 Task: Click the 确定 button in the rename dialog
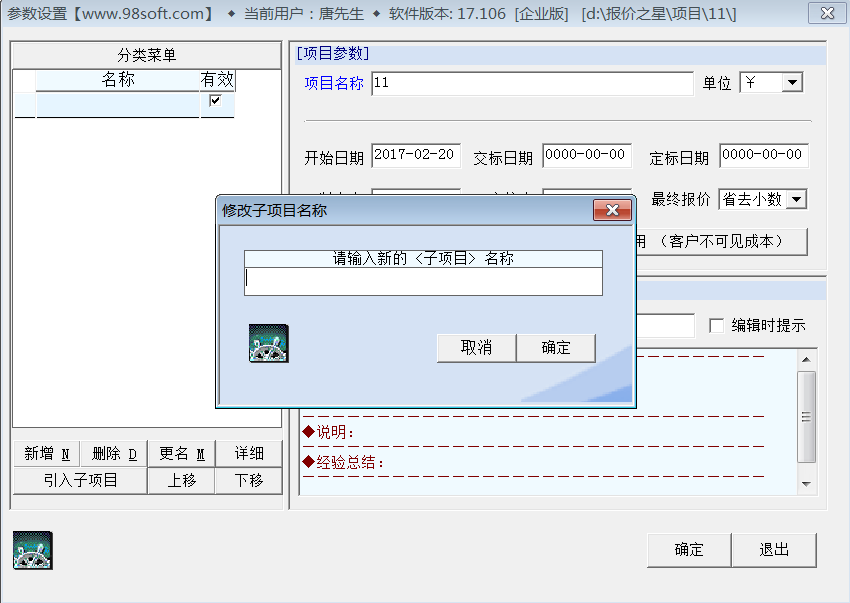[556, 348]
